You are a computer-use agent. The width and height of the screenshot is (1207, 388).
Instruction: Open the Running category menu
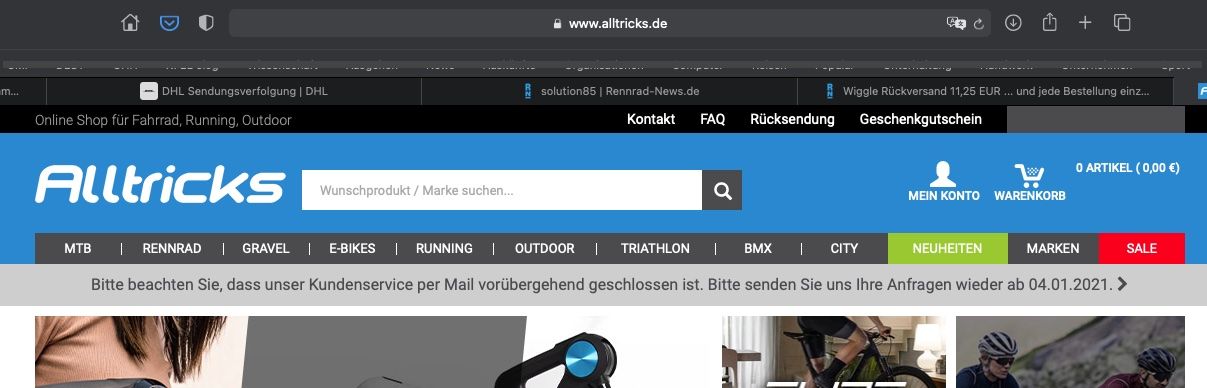pos(444,248)
